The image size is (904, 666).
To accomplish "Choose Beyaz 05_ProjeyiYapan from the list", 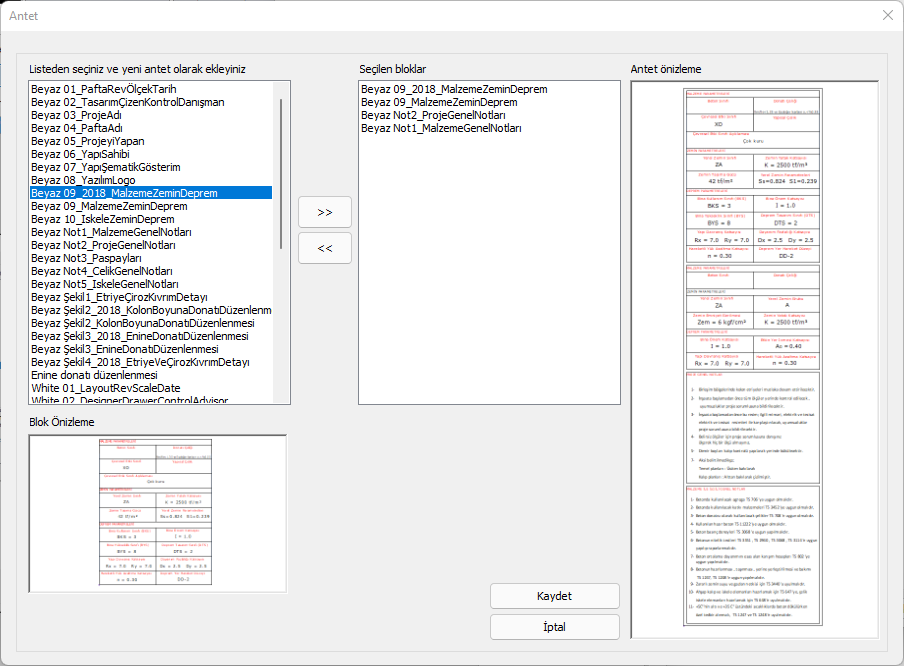I will tap(87, 141).
